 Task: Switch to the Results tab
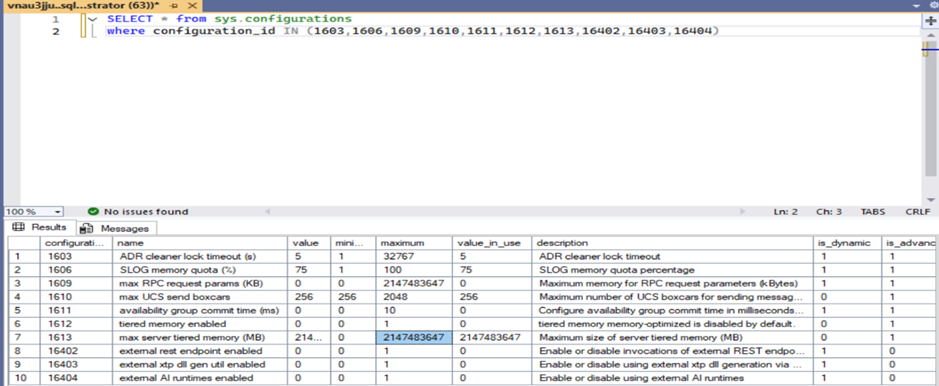[41, 227]
